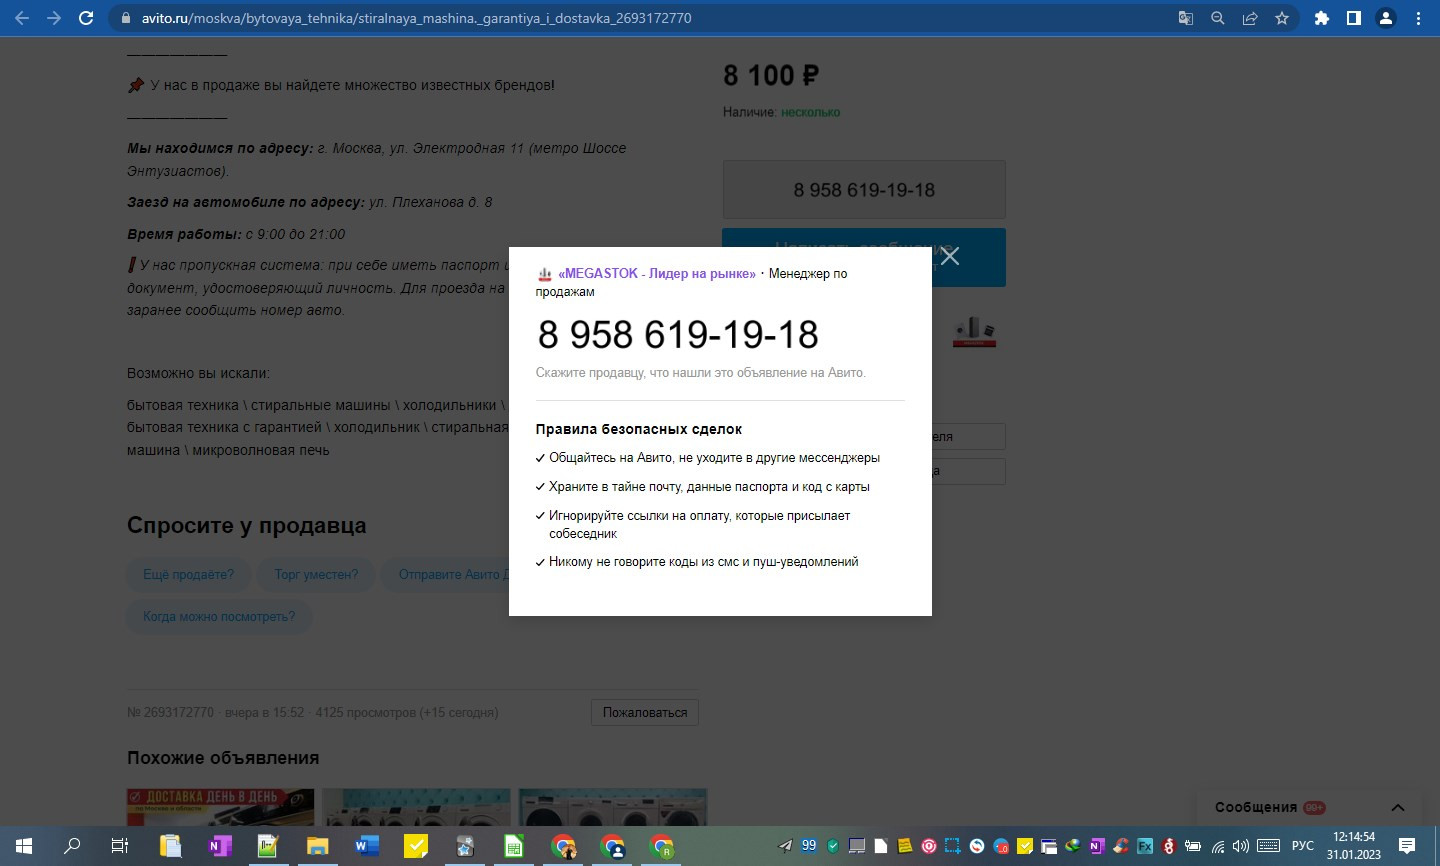Open the Chrome window with green R badge

tap(661, 846)
